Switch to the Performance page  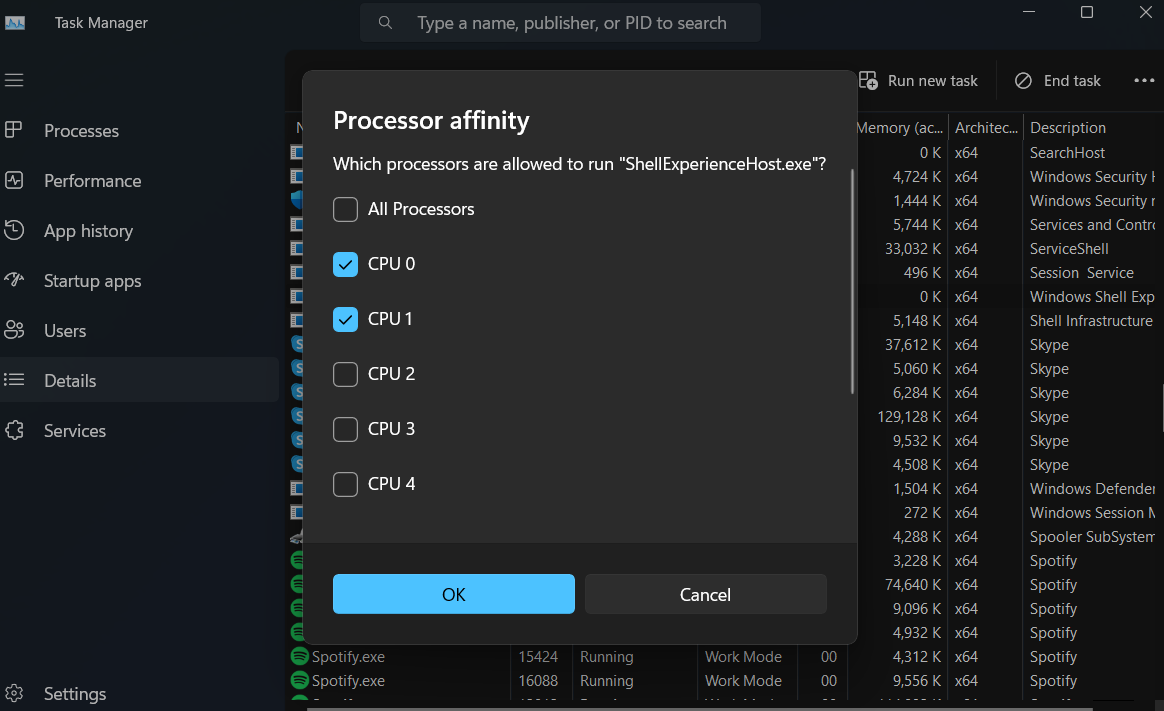click(140, 180)
